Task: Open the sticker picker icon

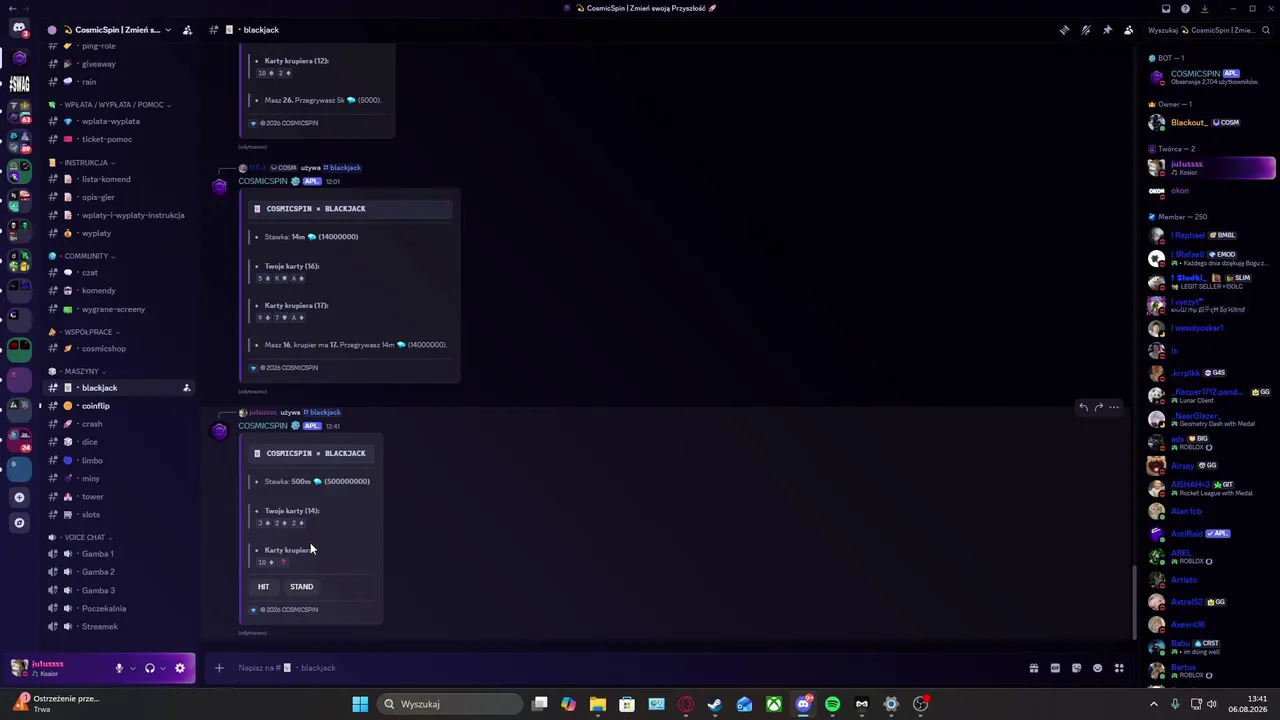Action: pyautogui.click(x=1076, y=668)
